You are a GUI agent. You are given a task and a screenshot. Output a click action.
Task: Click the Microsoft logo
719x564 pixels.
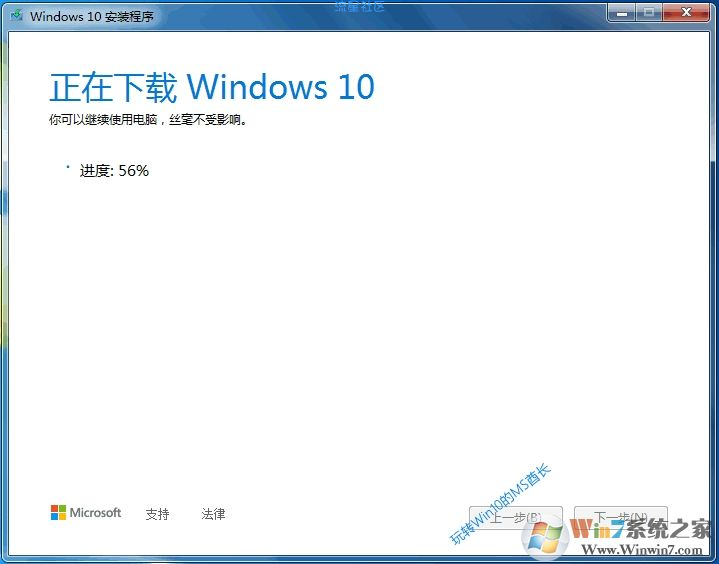click(x=86, y=513)
